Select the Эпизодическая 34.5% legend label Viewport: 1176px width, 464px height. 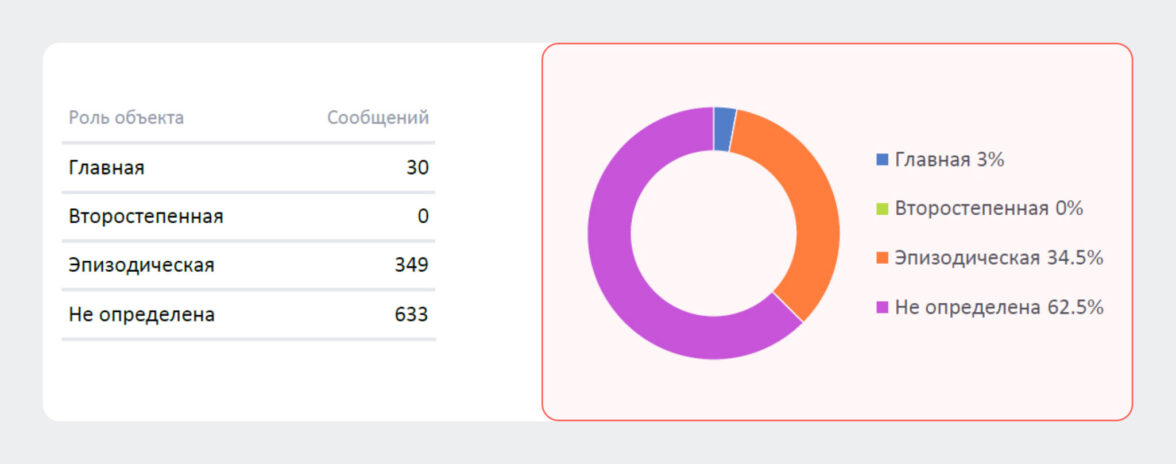click(998, 258)
